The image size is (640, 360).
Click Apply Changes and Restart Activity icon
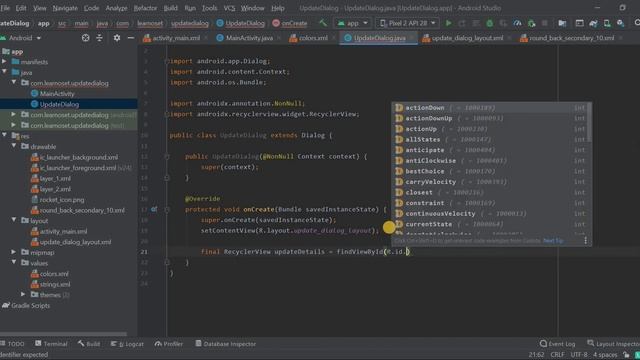tap(462, 23)
